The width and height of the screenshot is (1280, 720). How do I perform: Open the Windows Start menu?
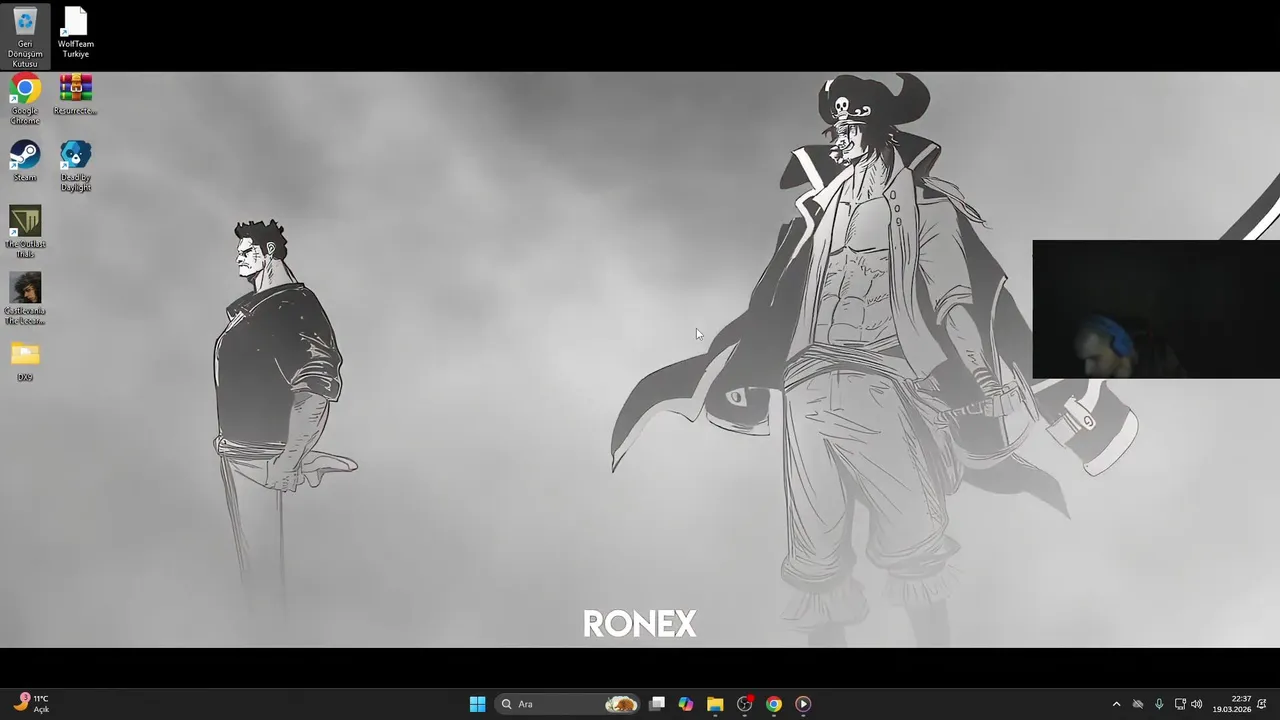477,704
